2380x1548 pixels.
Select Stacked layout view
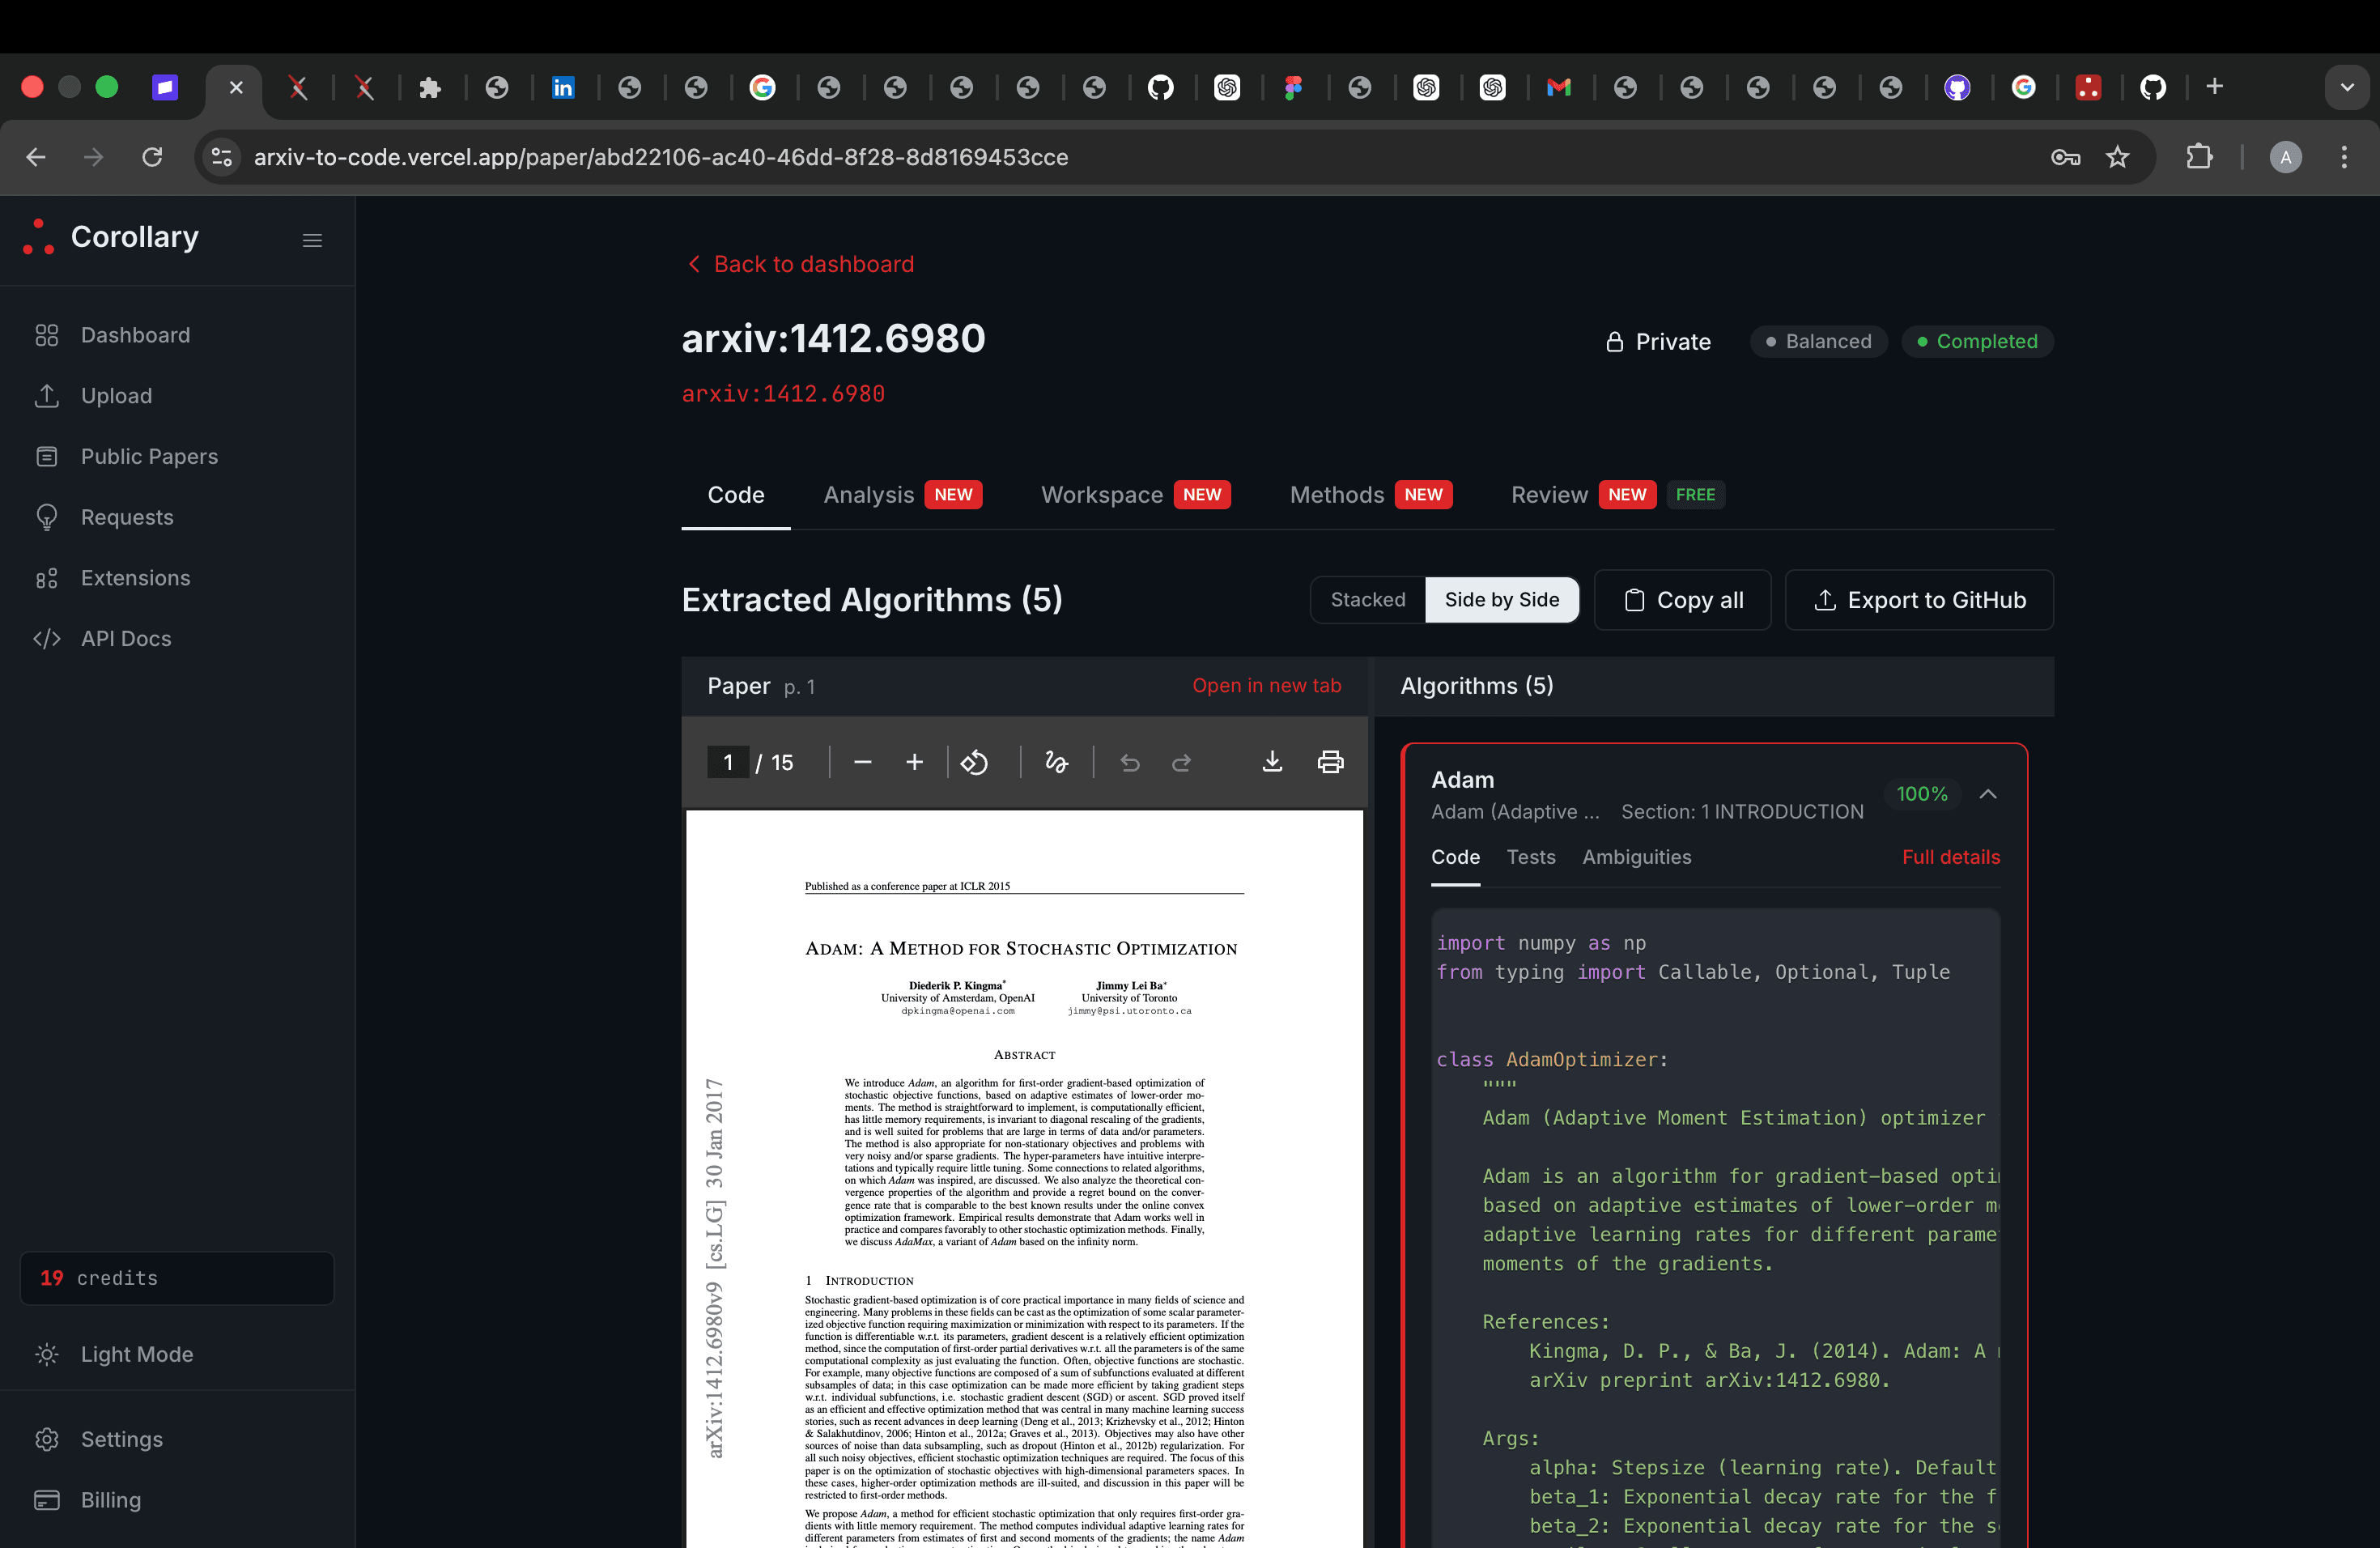[x=1368, y=600]
